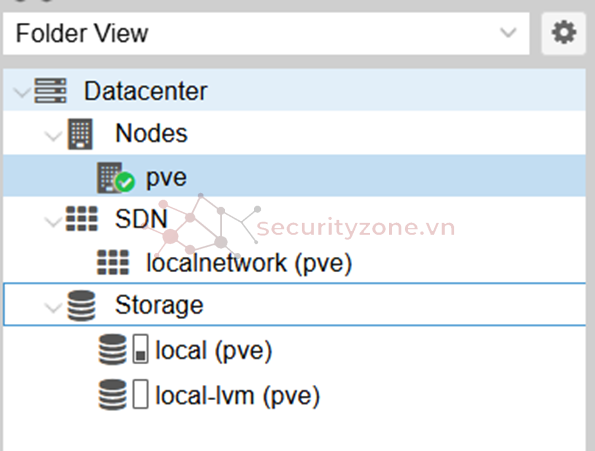This screenshot has height=451, width=595.
Task: Collapse the Nodes folder
Action: coord(54,136)
